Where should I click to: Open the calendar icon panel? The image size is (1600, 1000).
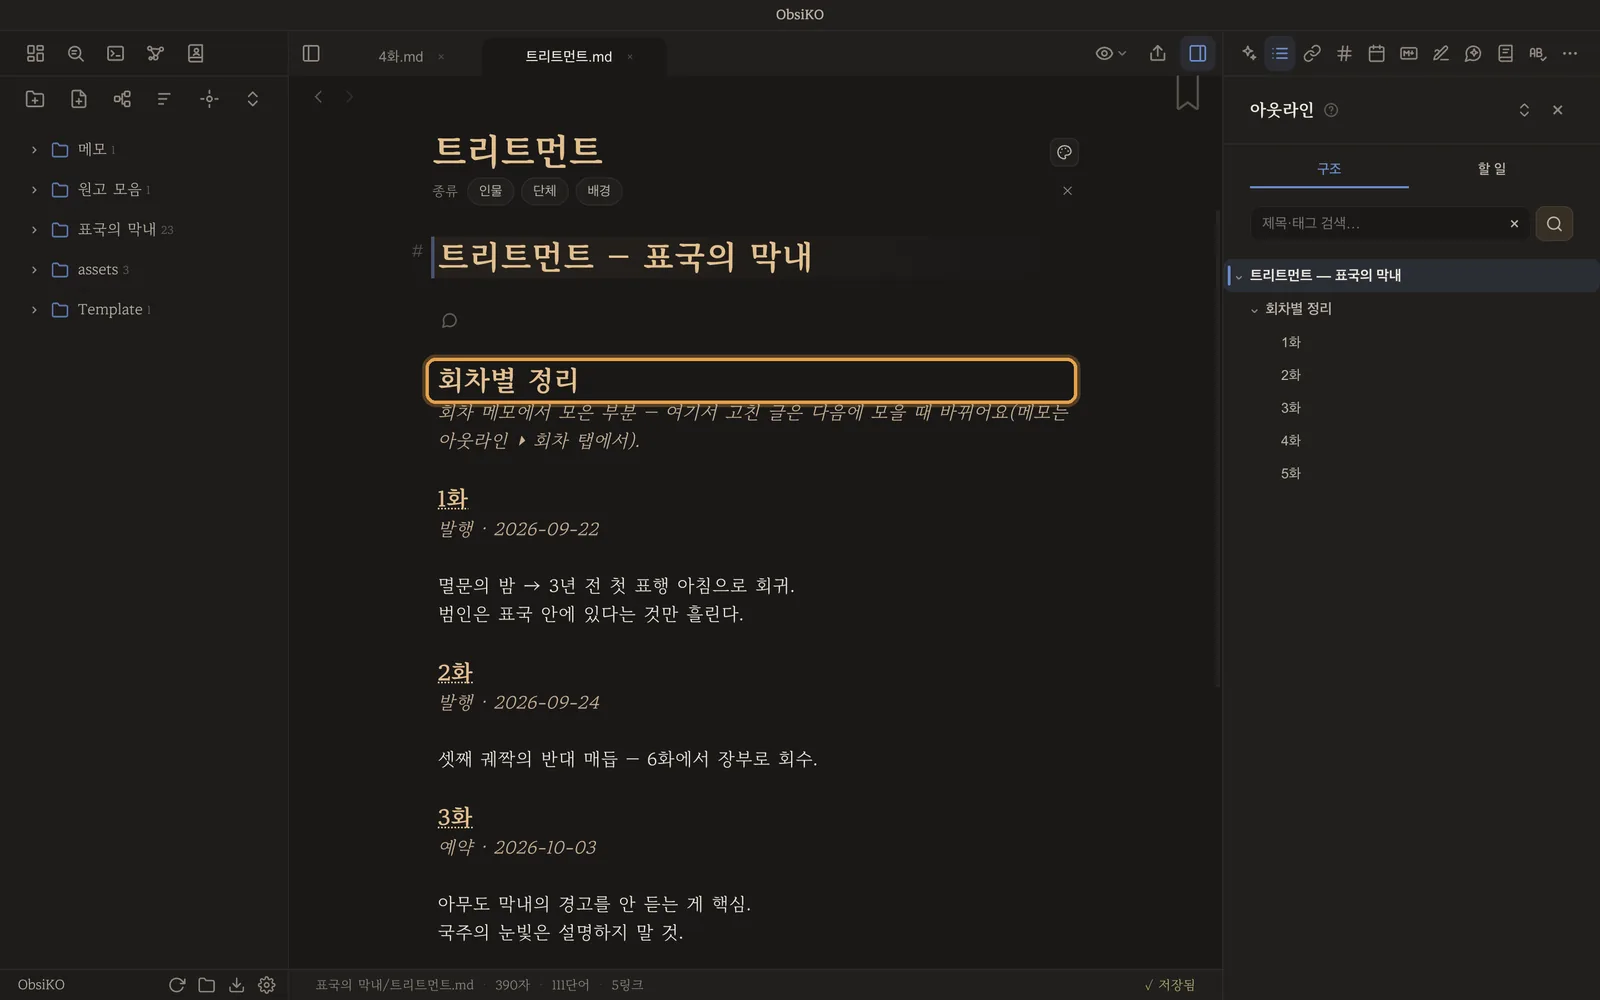[x=1376, y=53]
